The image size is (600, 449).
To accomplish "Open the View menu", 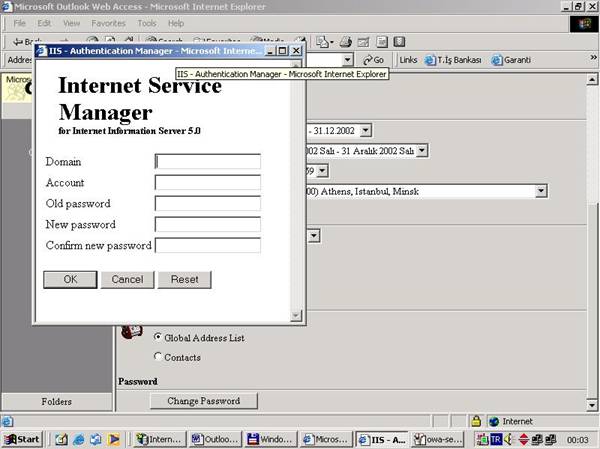I will [x=72, y=23].
